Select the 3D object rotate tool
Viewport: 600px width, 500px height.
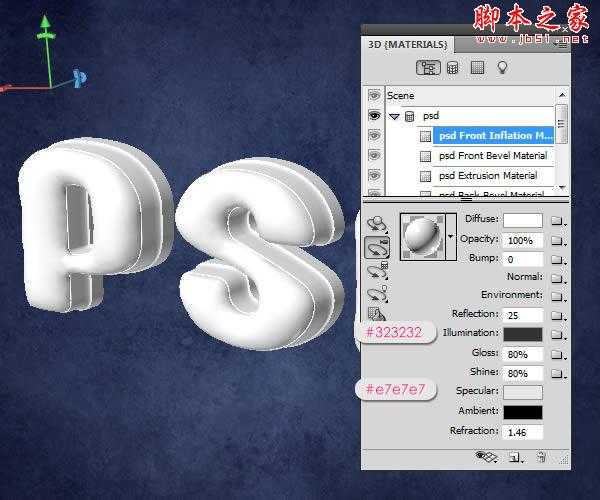point(377,224)
